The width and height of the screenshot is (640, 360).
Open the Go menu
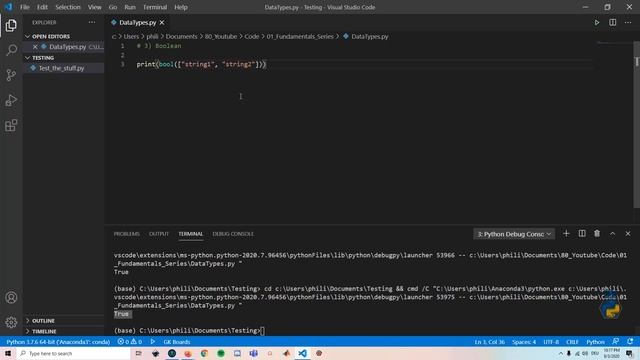coord(113,7)
